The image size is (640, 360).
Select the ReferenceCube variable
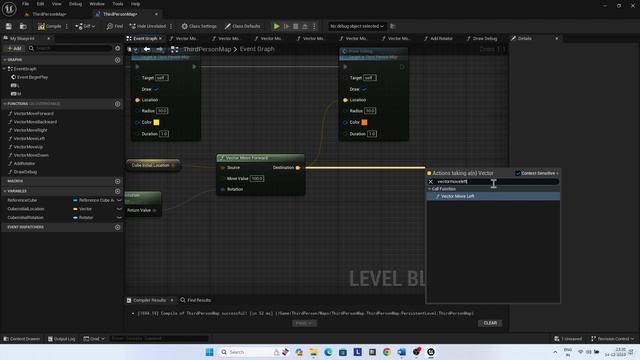click(22, 200)
